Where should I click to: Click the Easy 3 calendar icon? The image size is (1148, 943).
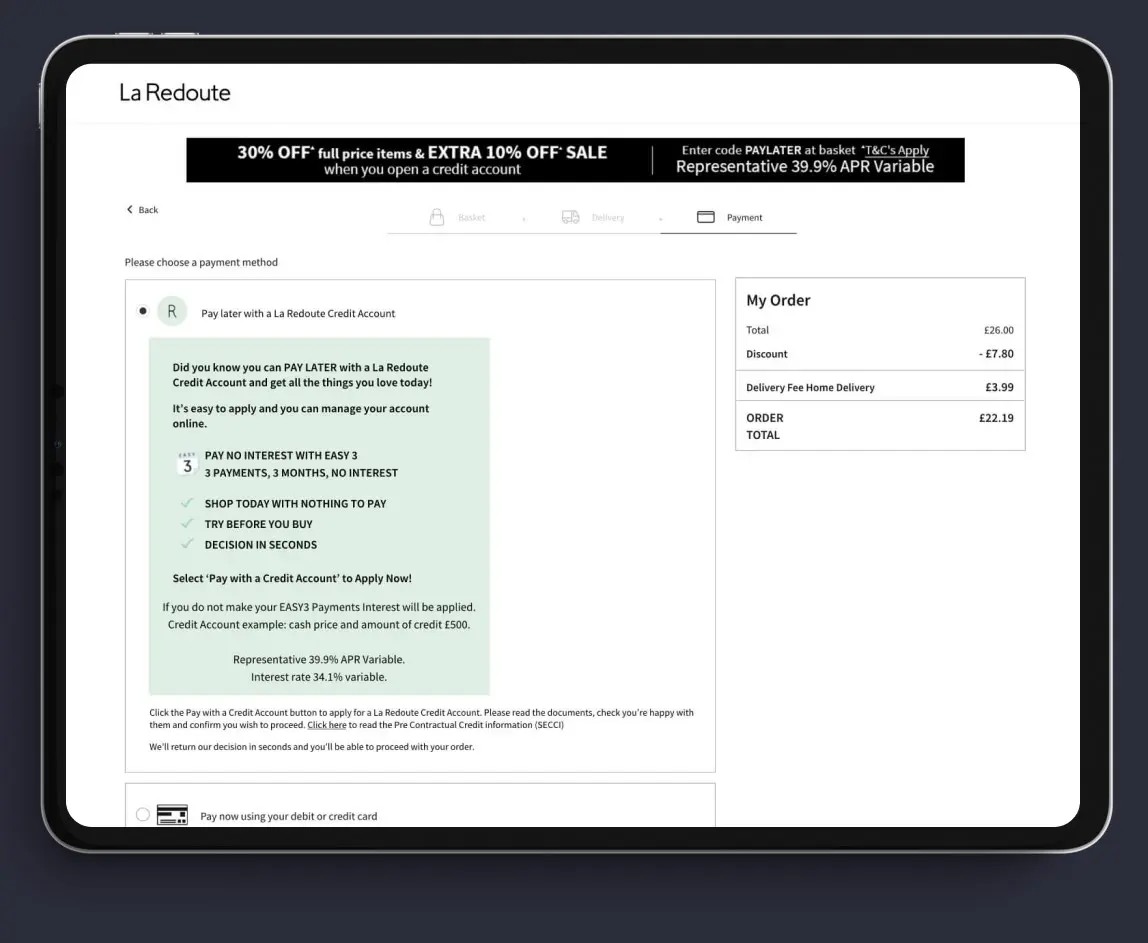coord(187,464)
